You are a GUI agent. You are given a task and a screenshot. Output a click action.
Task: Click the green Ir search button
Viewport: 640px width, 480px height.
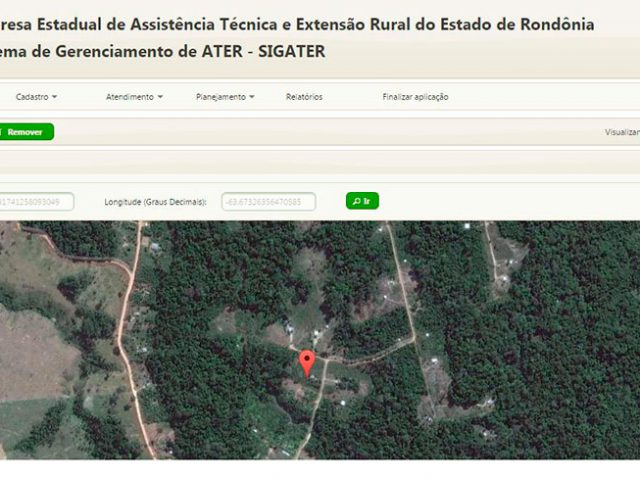(362, 201)
